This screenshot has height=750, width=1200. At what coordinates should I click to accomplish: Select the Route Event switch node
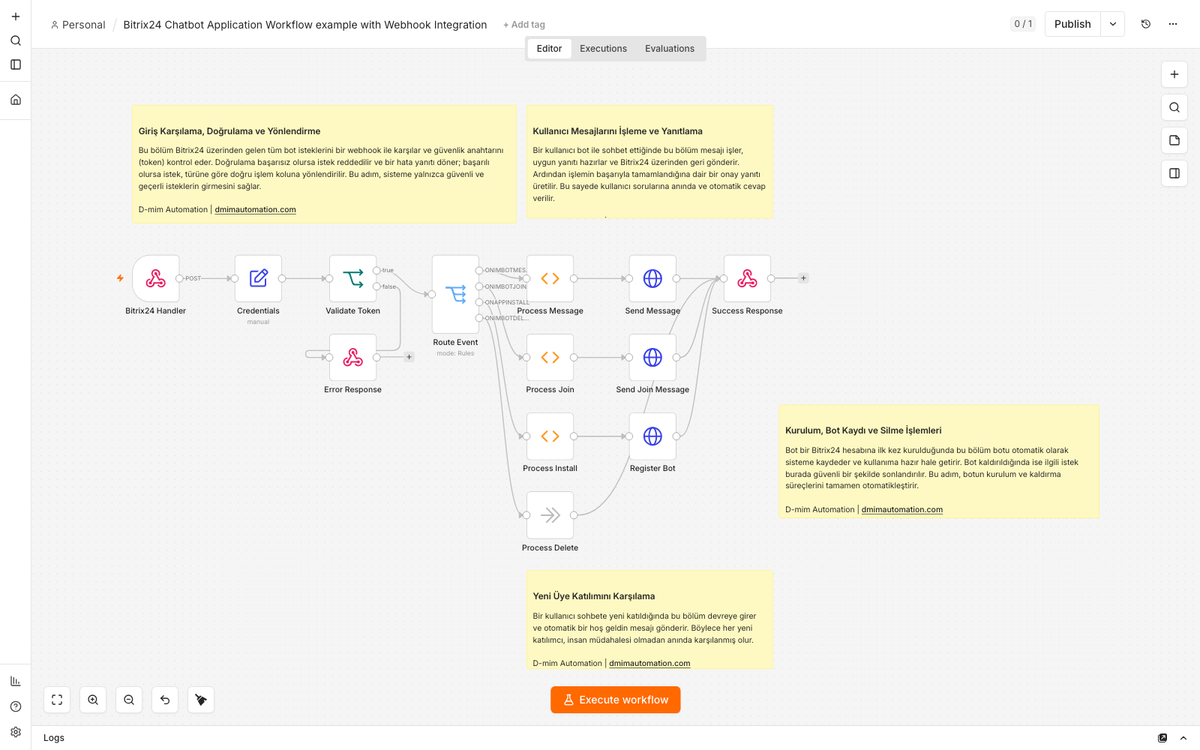(x=456, y=294)
